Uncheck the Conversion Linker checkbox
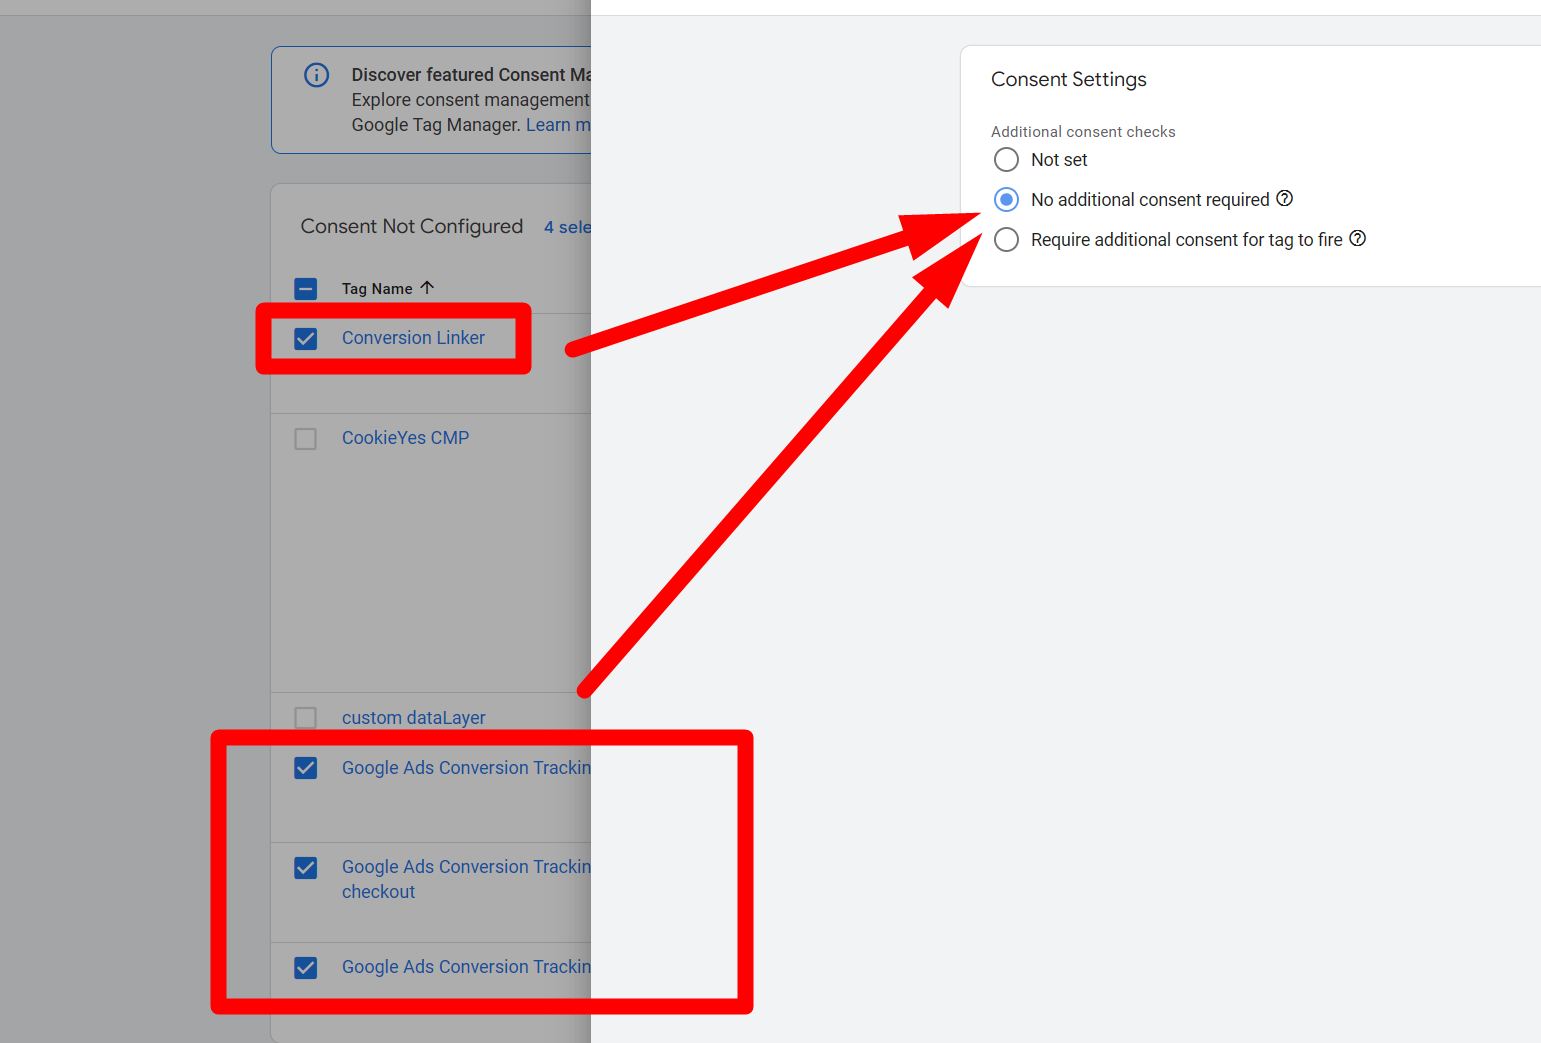Image resolution: width=1541 pixels, height=1043 pixels. (x=306, y=339)
